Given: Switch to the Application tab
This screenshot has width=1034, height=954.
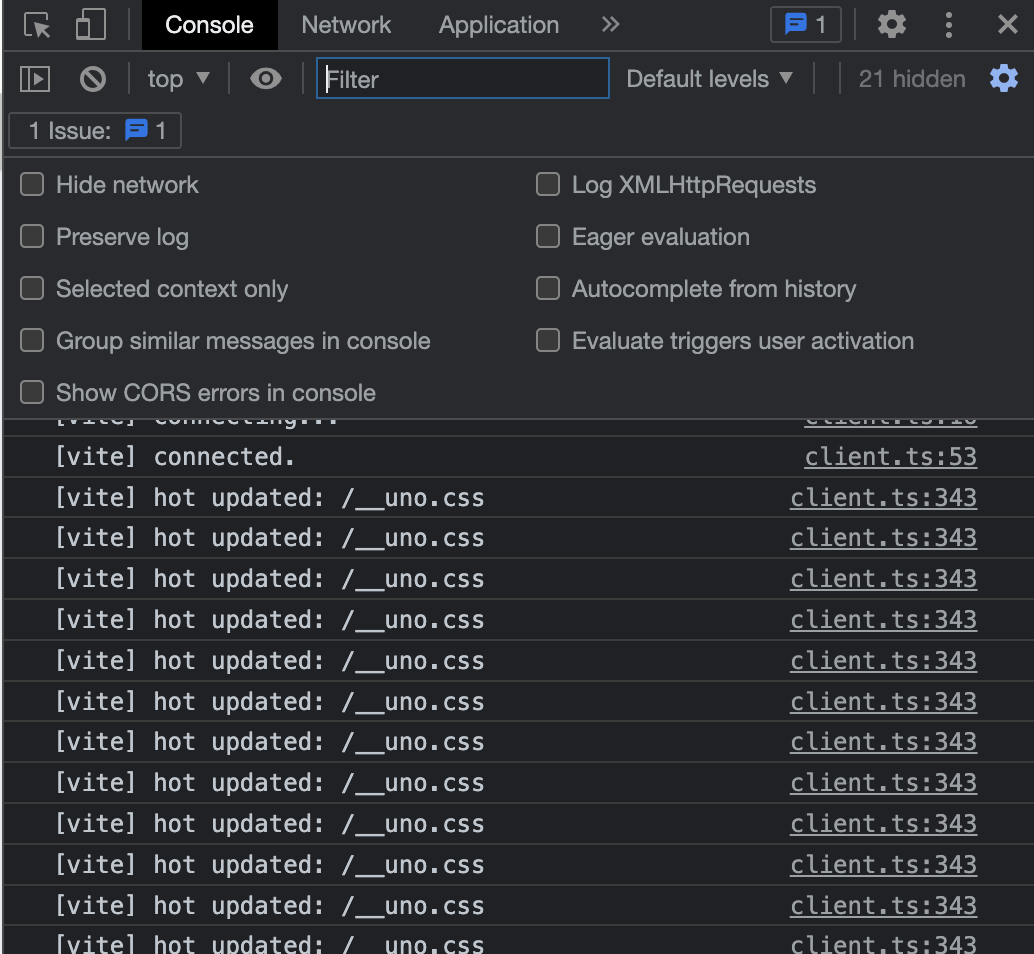Looking at the screenshot, I should pos(498,25).
